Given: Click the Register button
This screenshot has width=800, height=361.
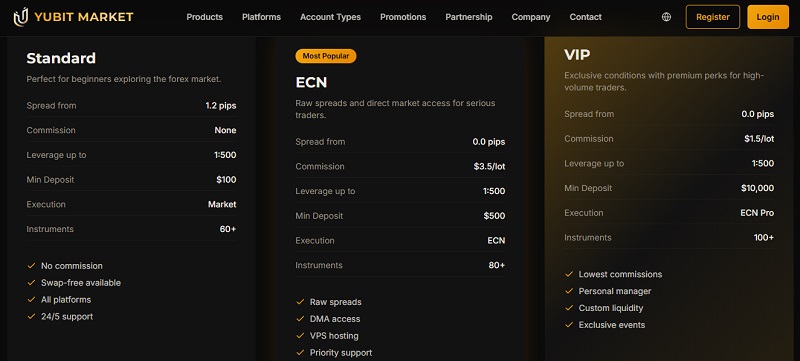Looking at the screenshot, I should point(713,17).
